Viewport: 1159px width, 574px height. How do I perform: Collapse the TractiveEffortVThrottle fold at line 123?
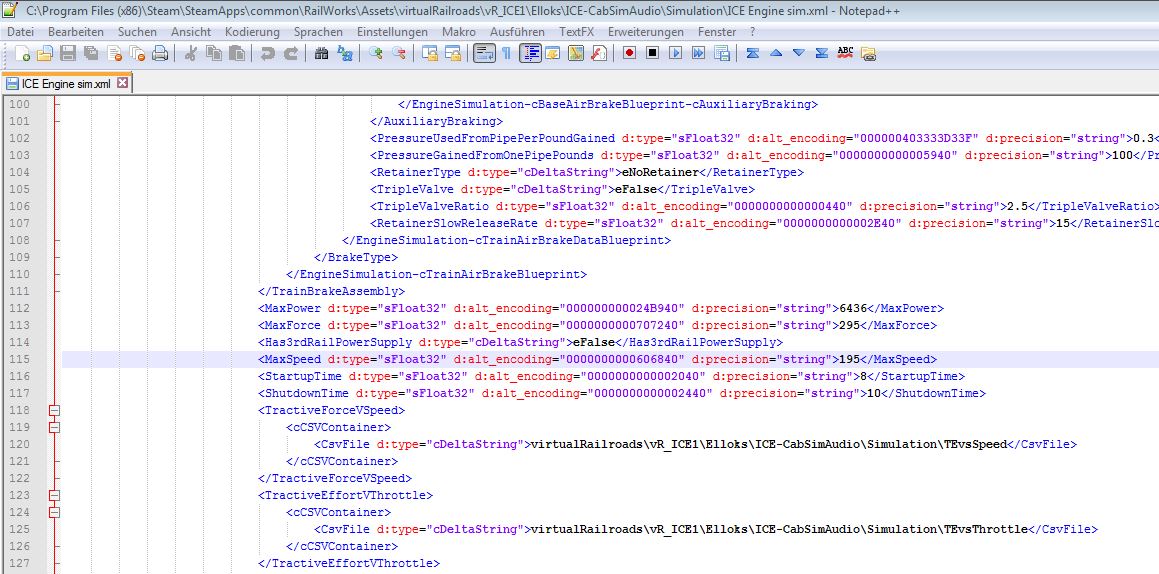click(x=55, y=495)
